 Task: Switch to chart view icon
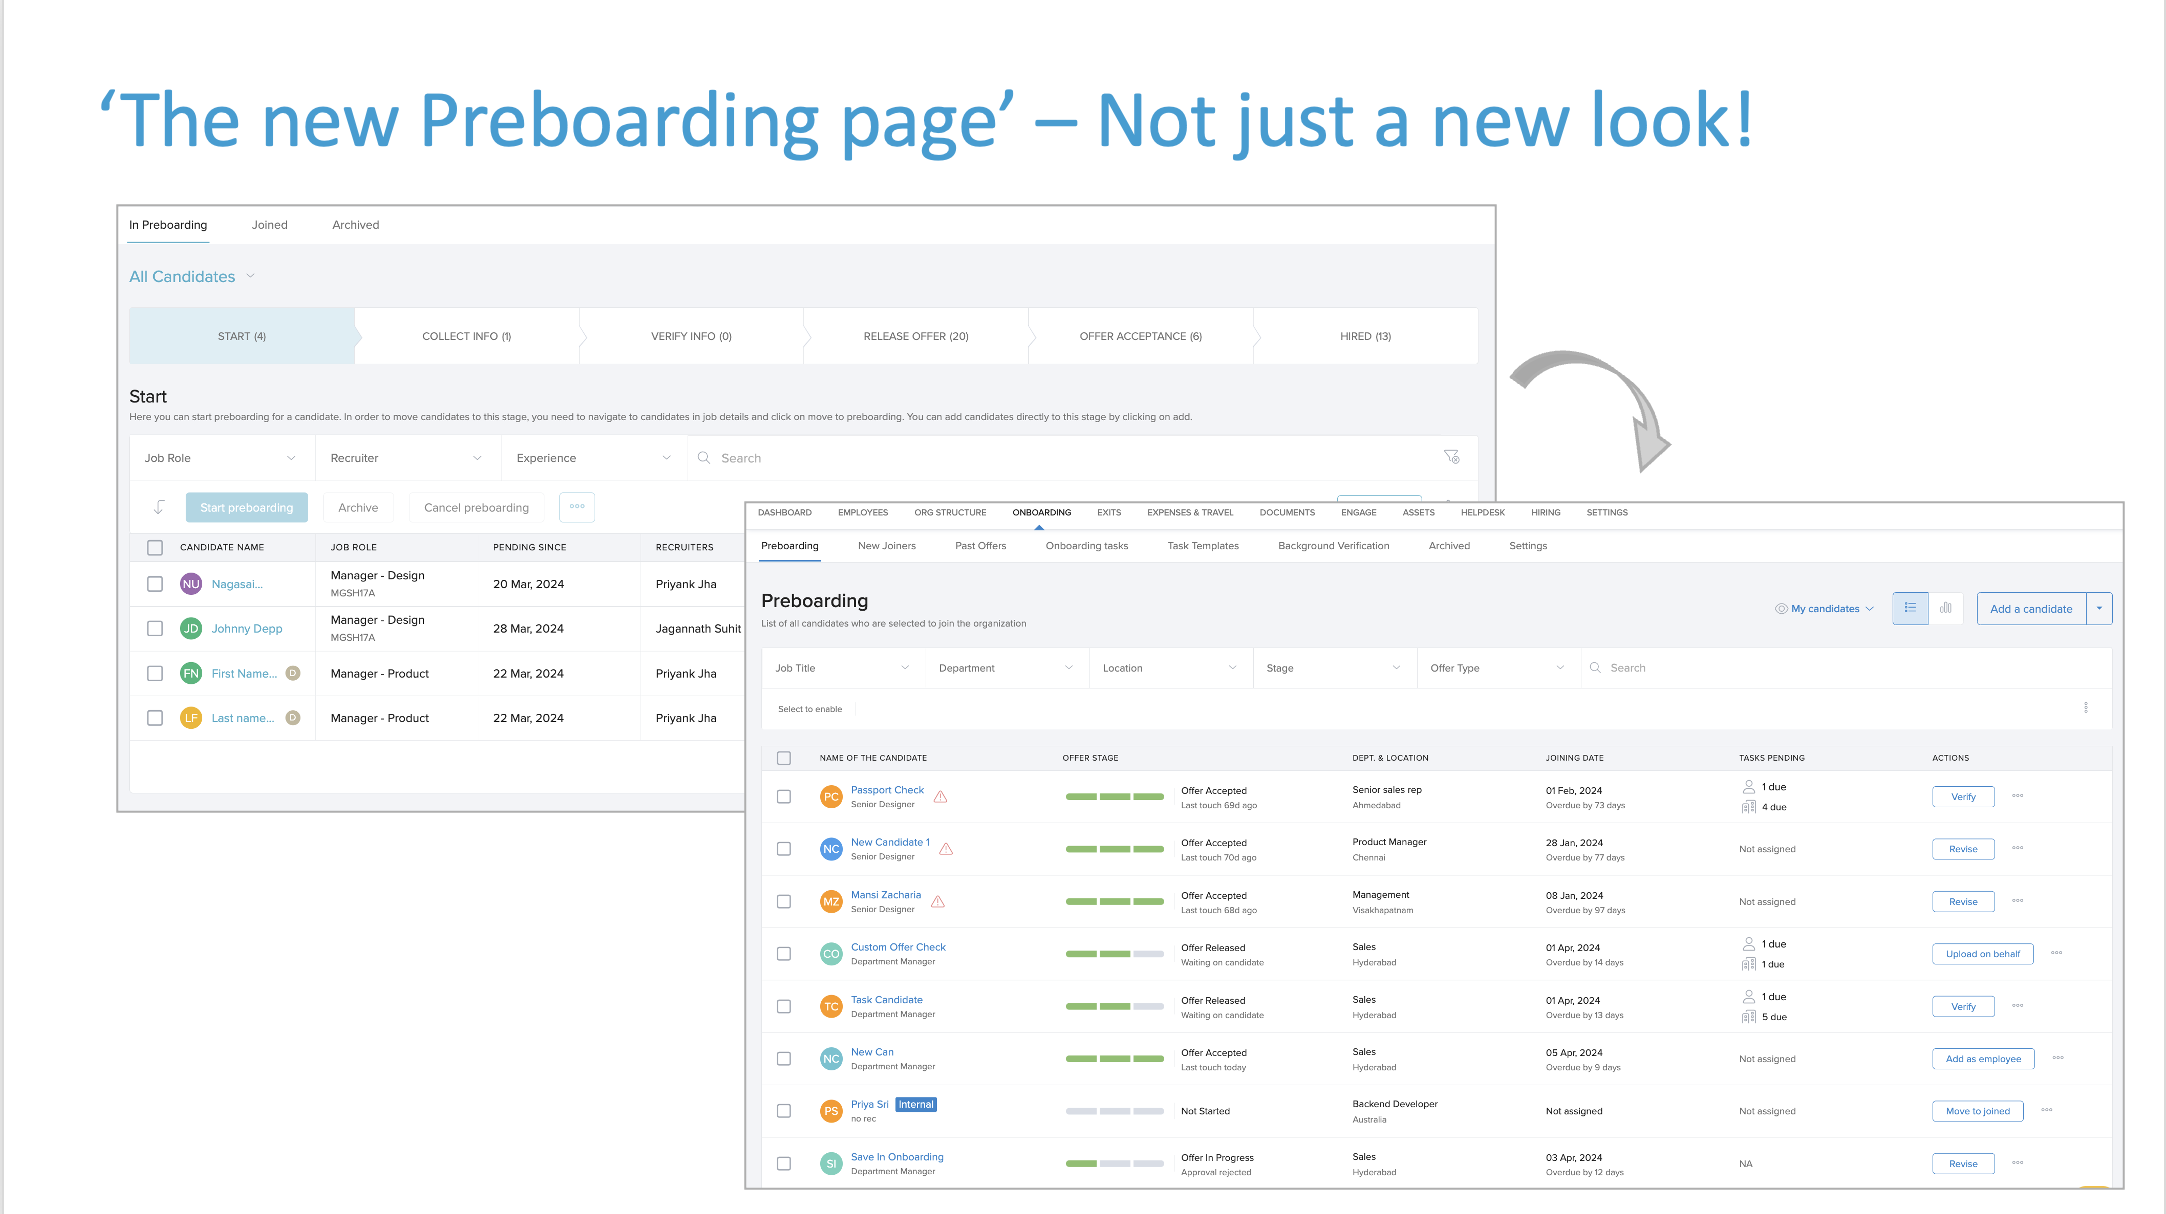click(x=1946, y=608)
